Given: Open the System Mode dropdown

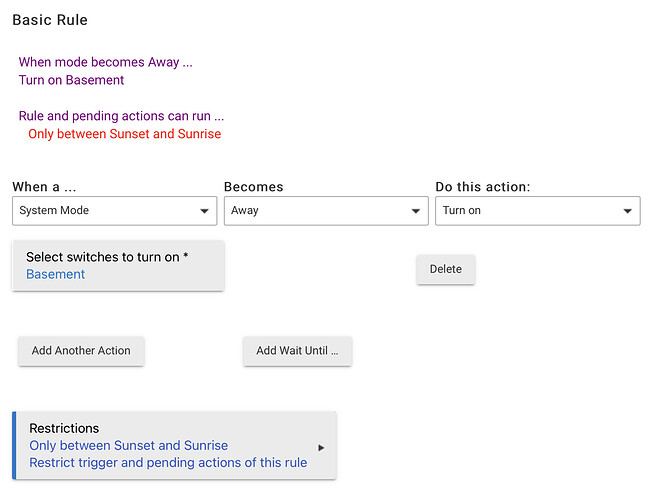Looking at the screenshot, I should pyautogui.click(x=115, y=210).
